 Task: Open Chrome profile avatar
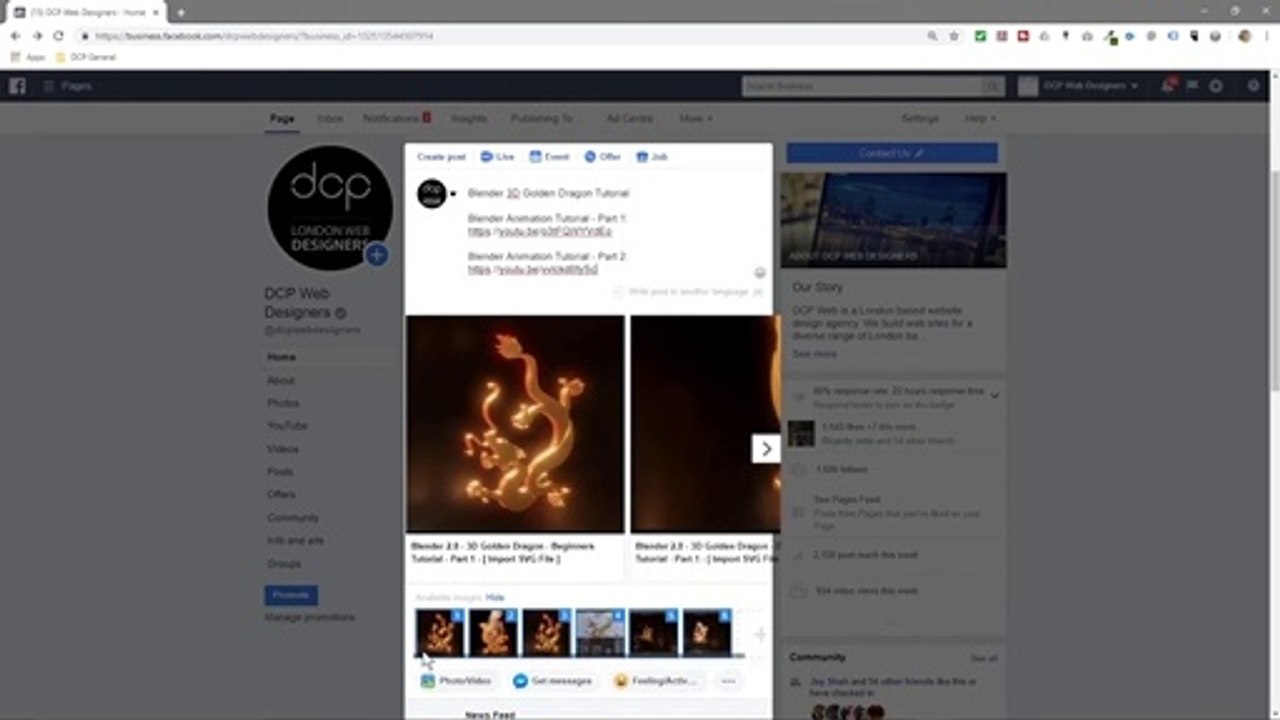click(1244, 36)
